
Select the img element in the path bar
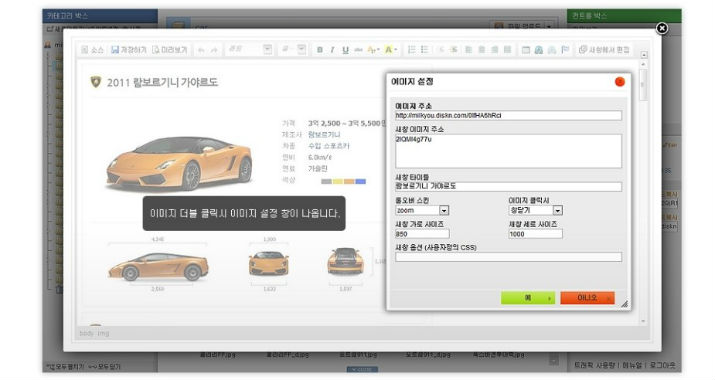click(103, 333)
